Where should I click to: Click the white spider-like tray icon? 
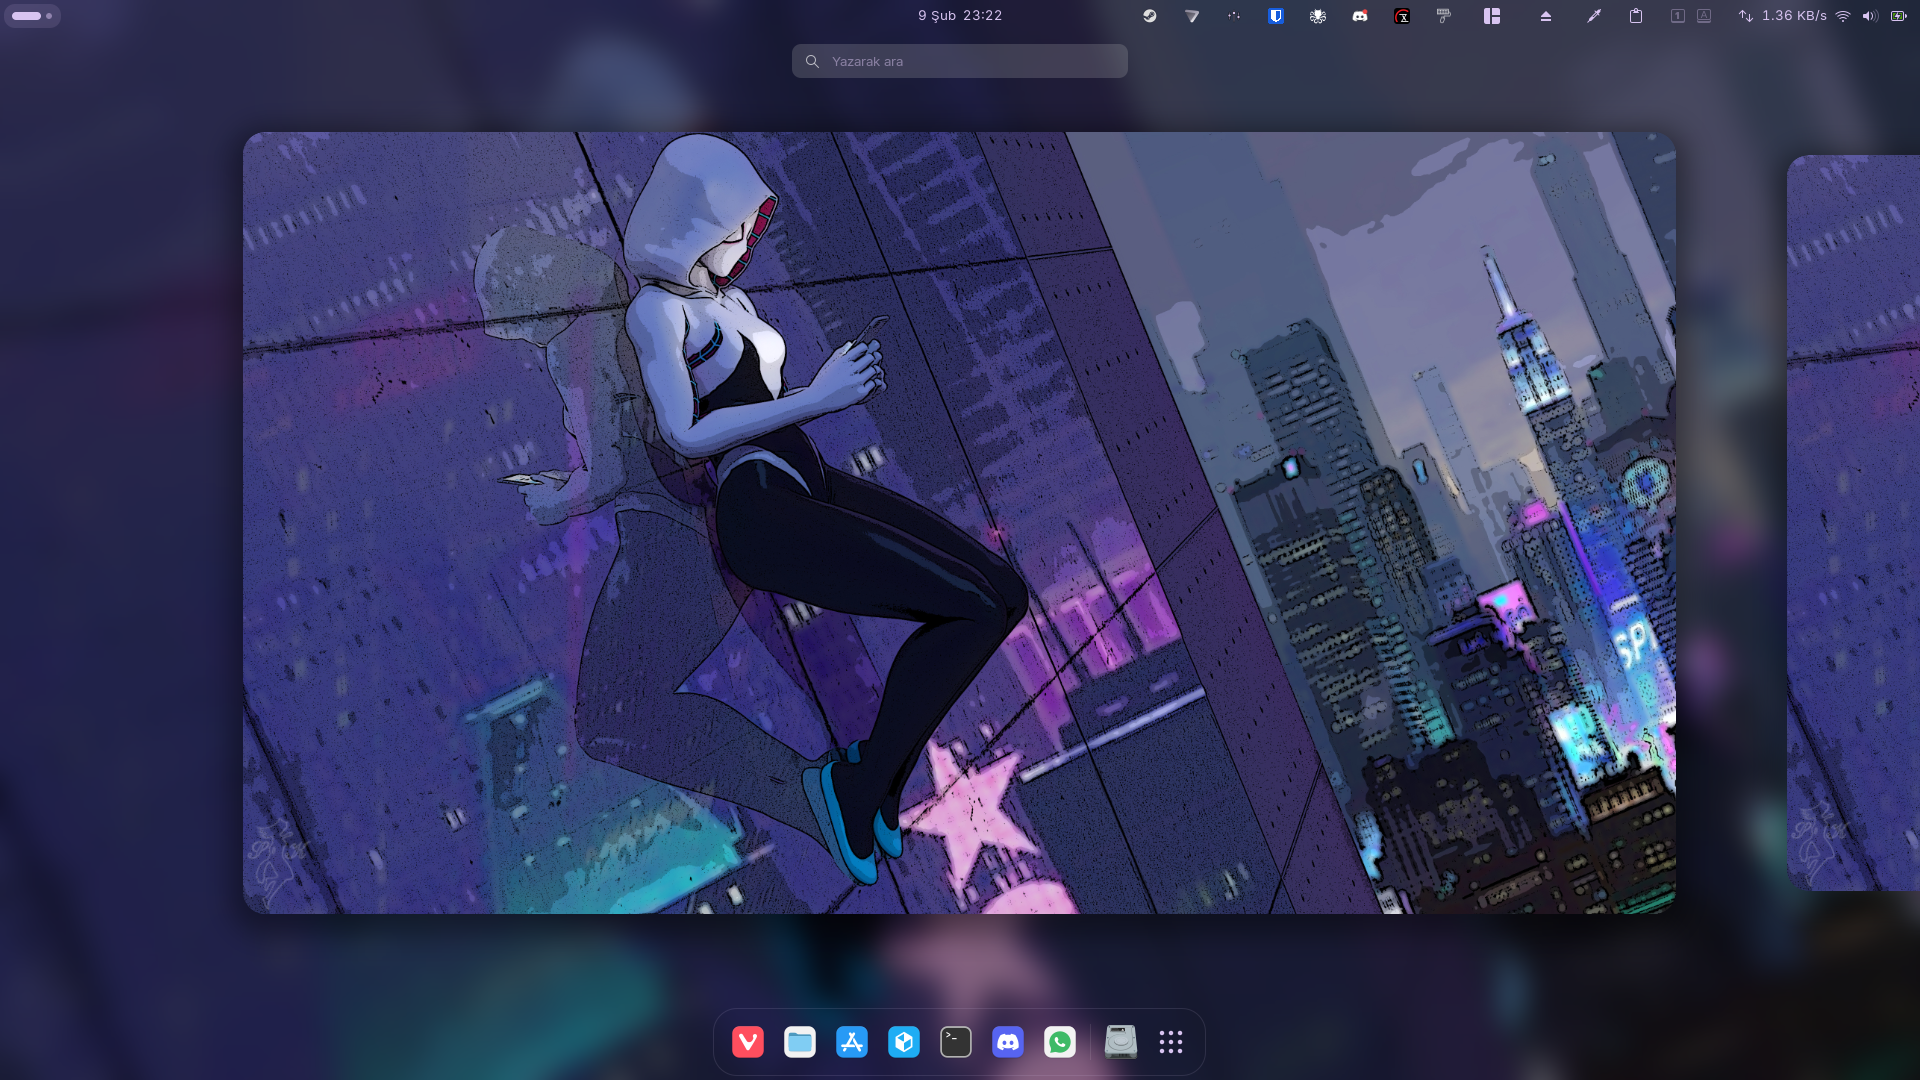1318,16
